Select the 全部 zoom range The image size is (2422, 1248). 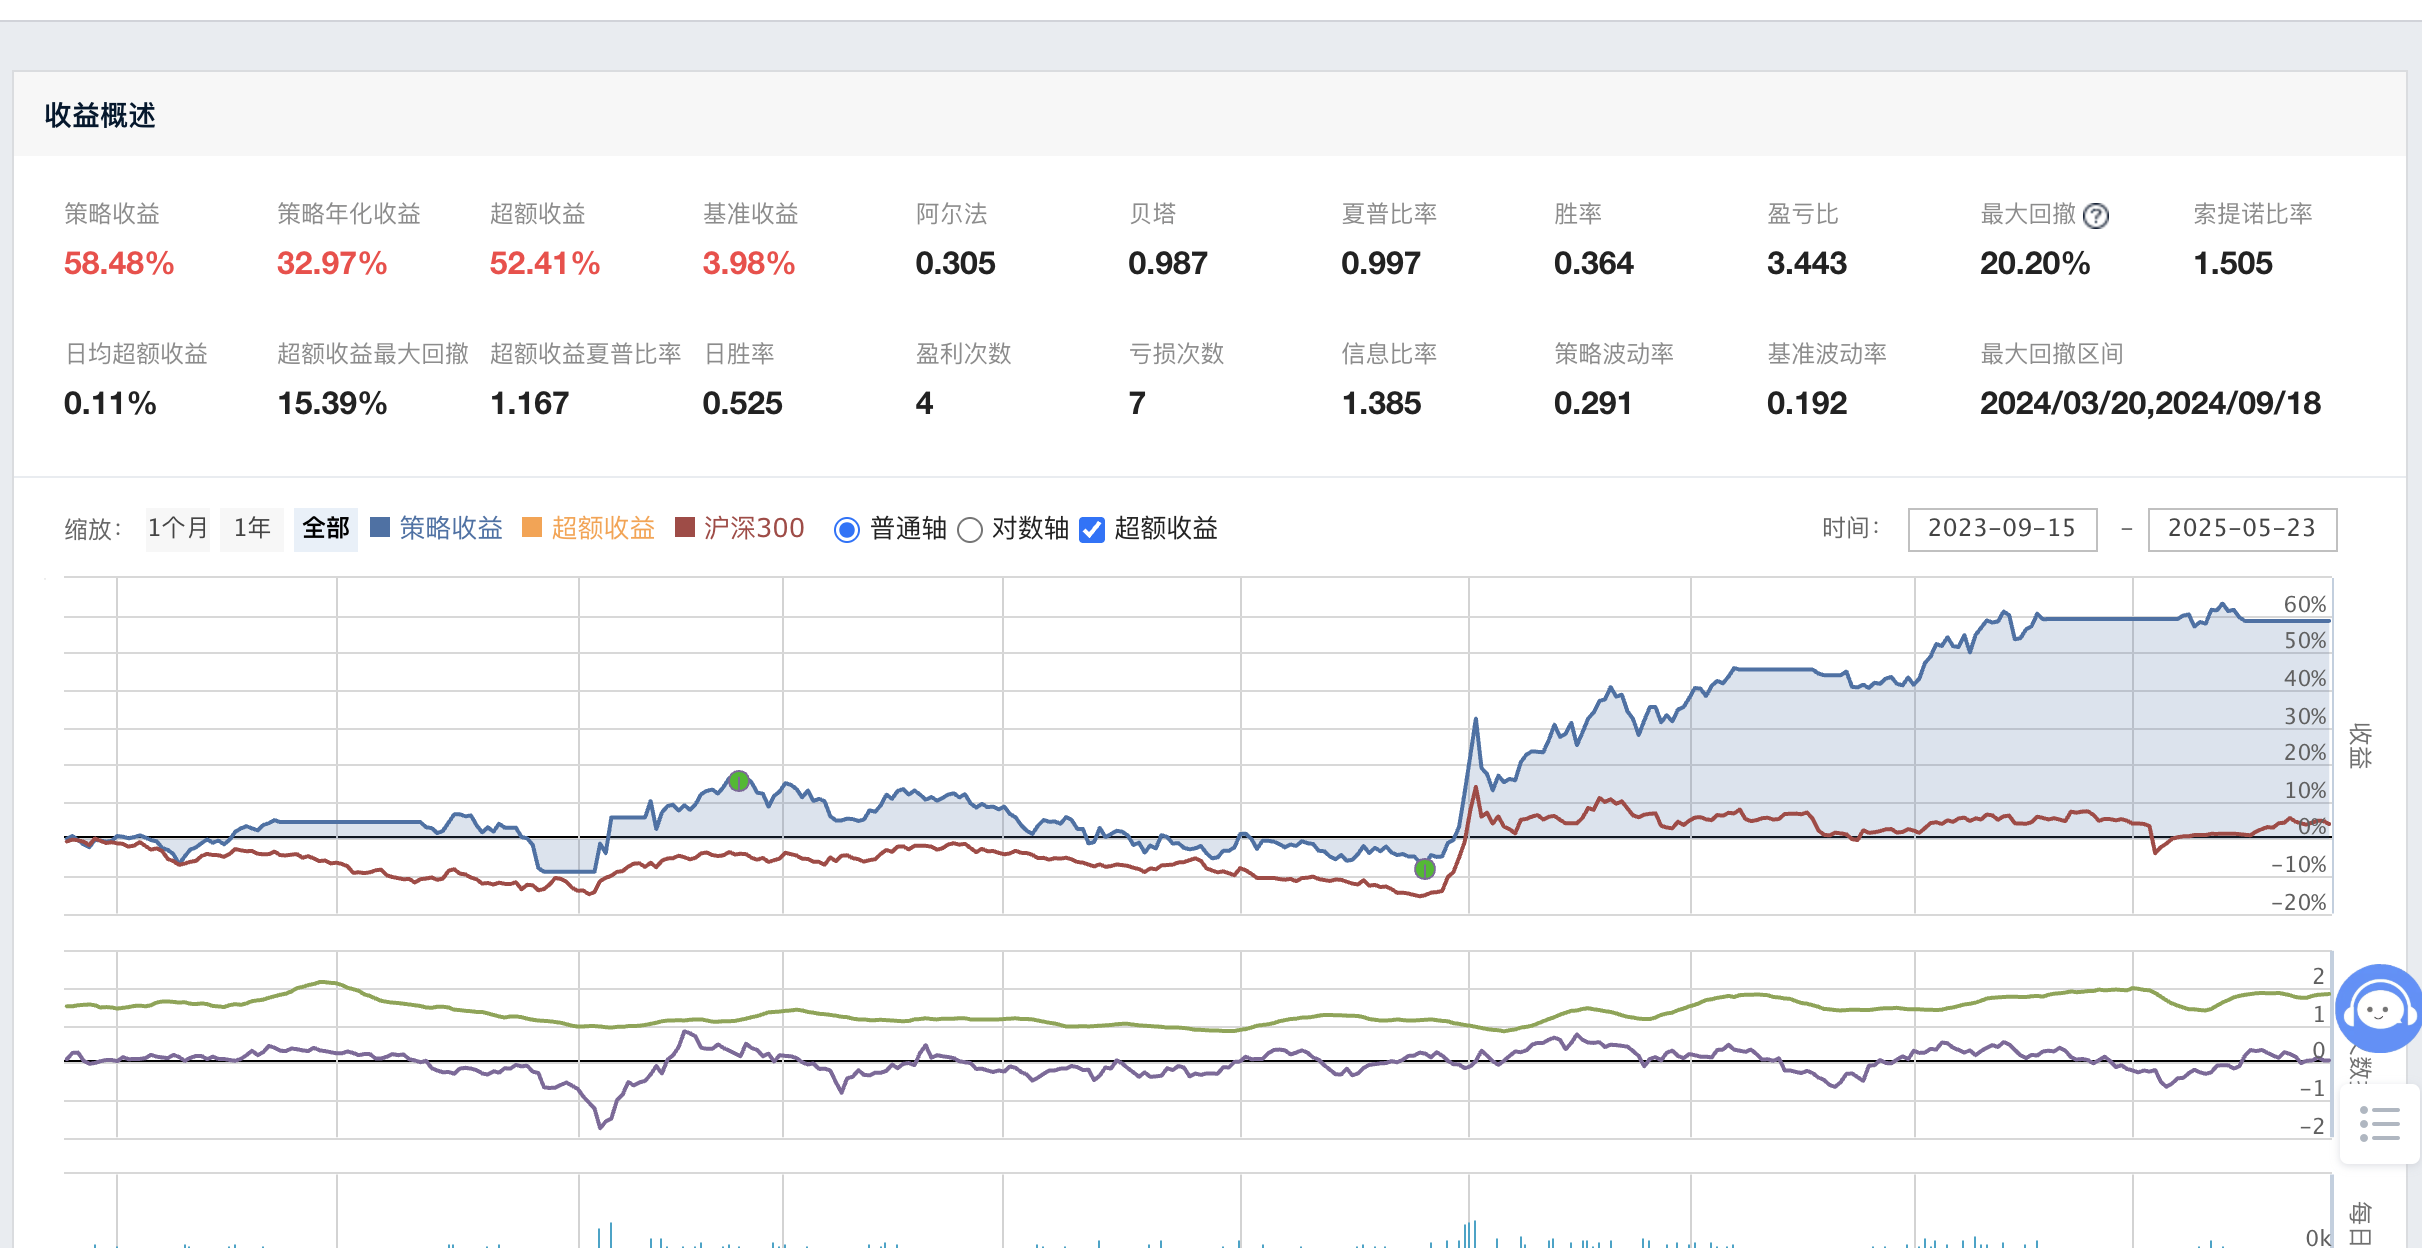(326, 528)
